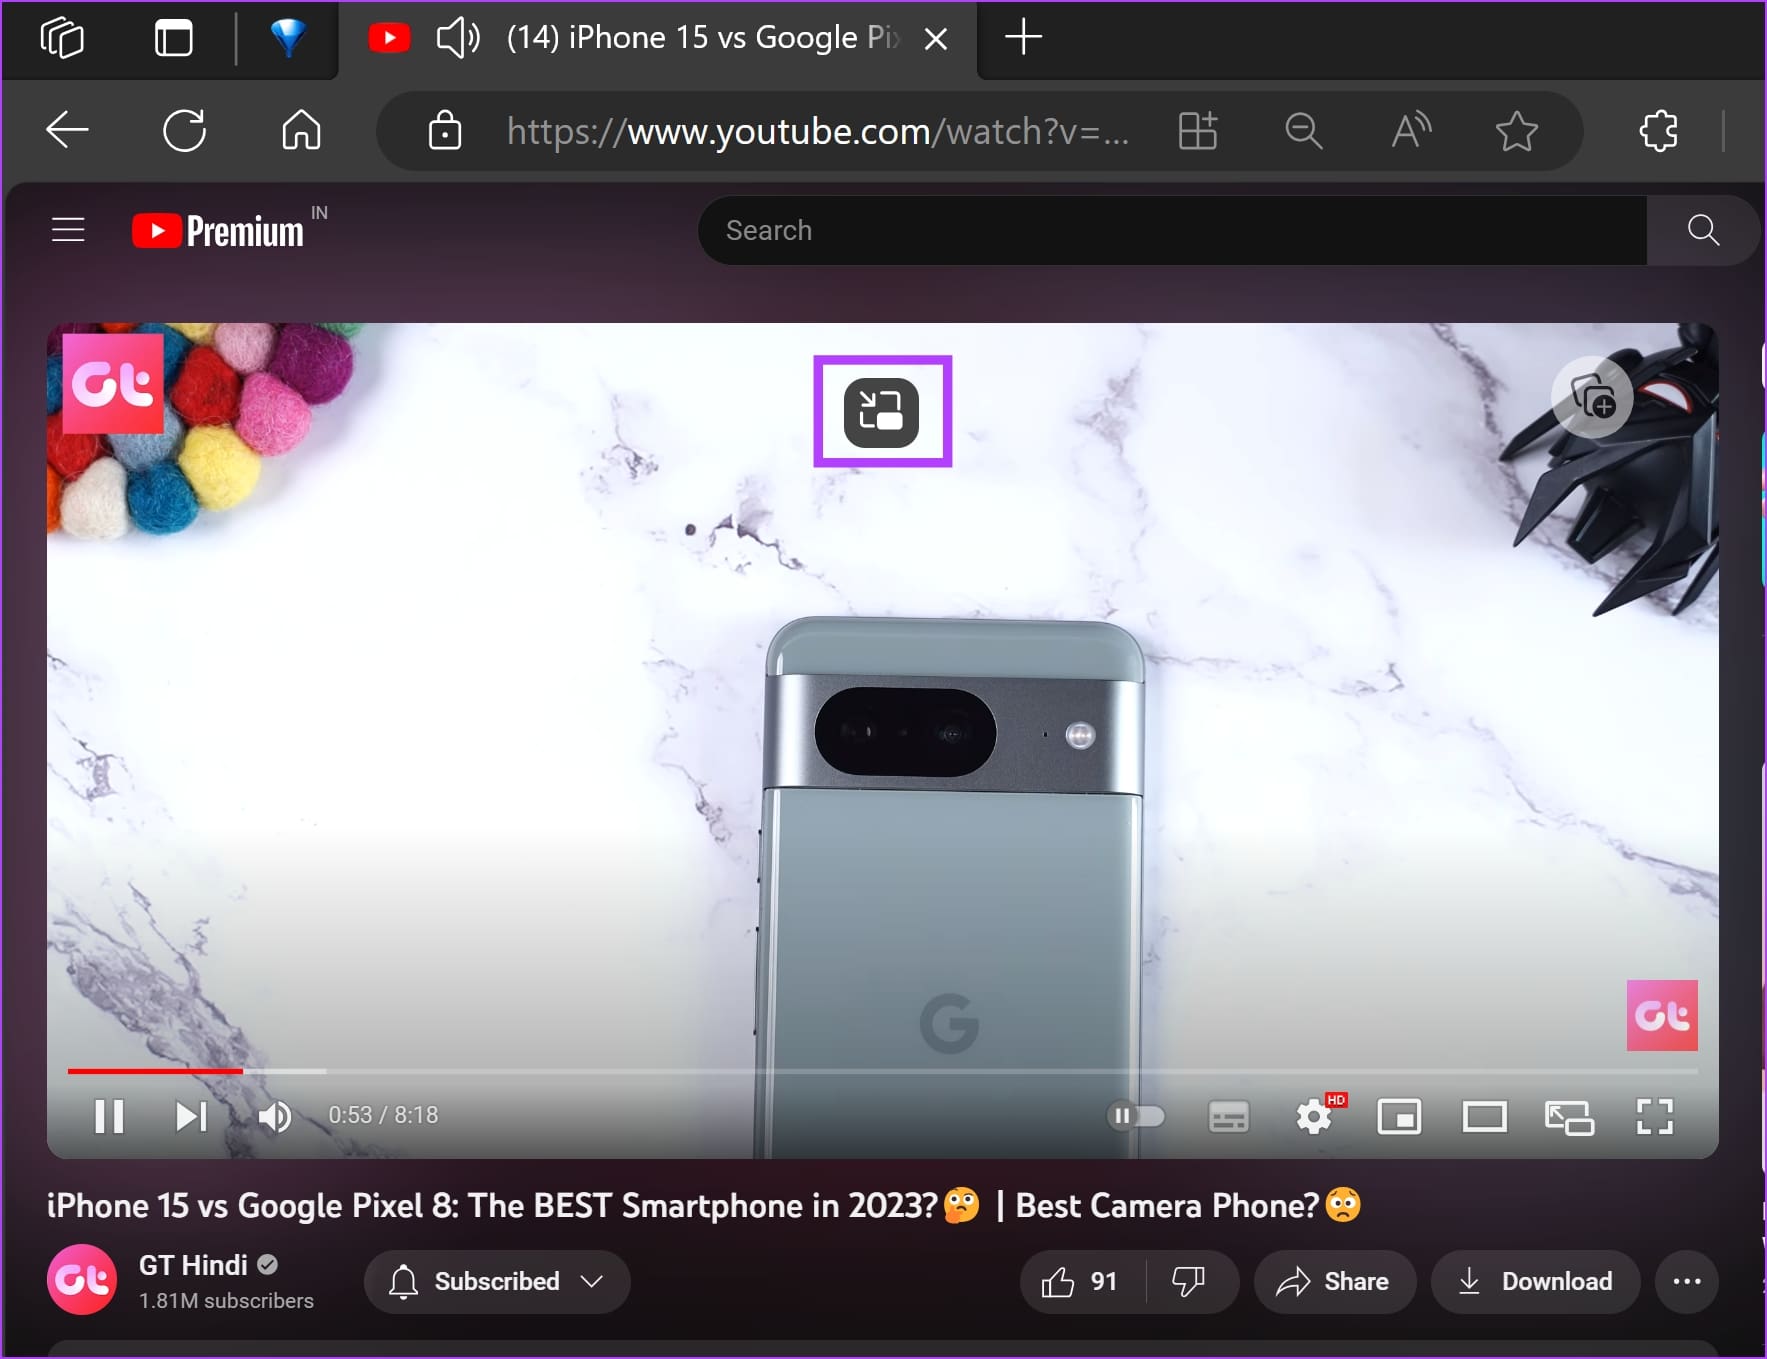Toggle subtitles/closed captions

click(x=1228, y=1117)
